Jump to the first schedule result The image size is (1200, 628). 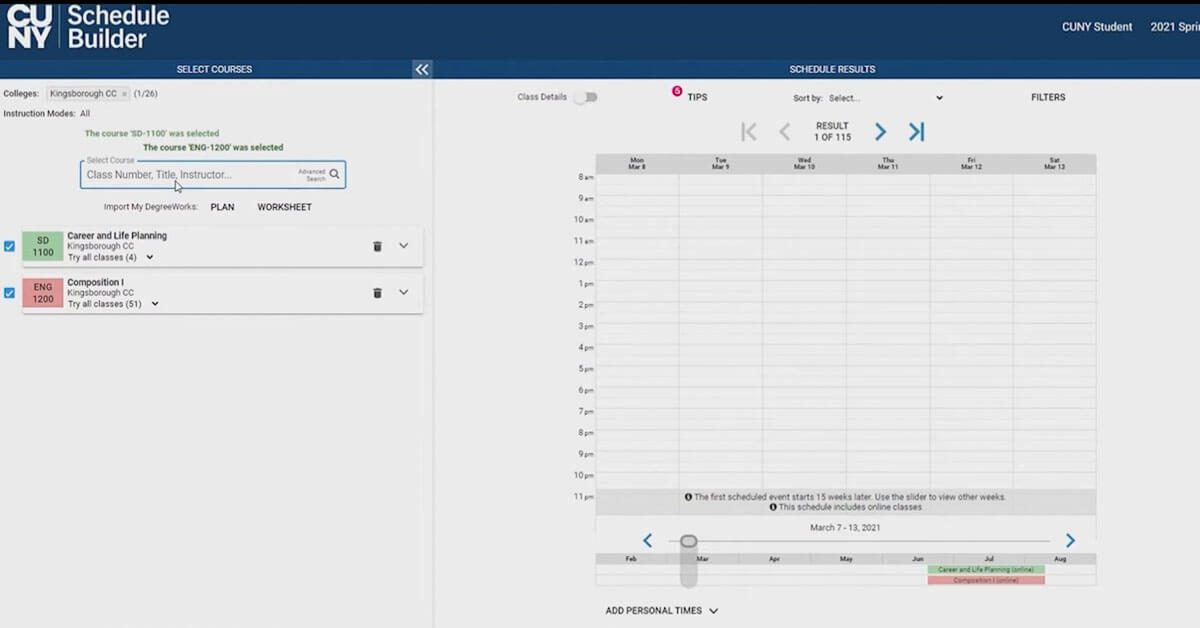748,132
